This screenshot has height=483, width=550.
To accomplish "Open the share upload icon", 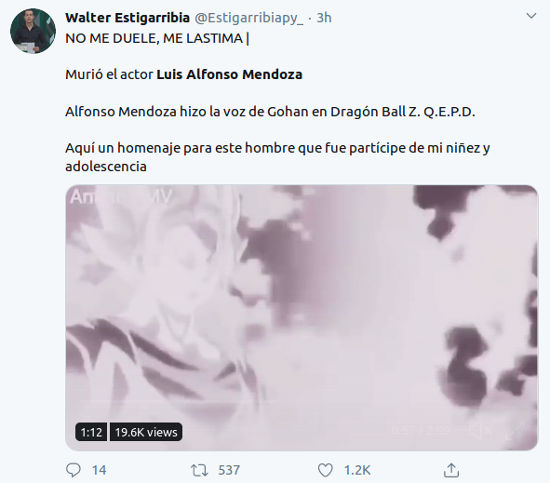I will (451, 470).
